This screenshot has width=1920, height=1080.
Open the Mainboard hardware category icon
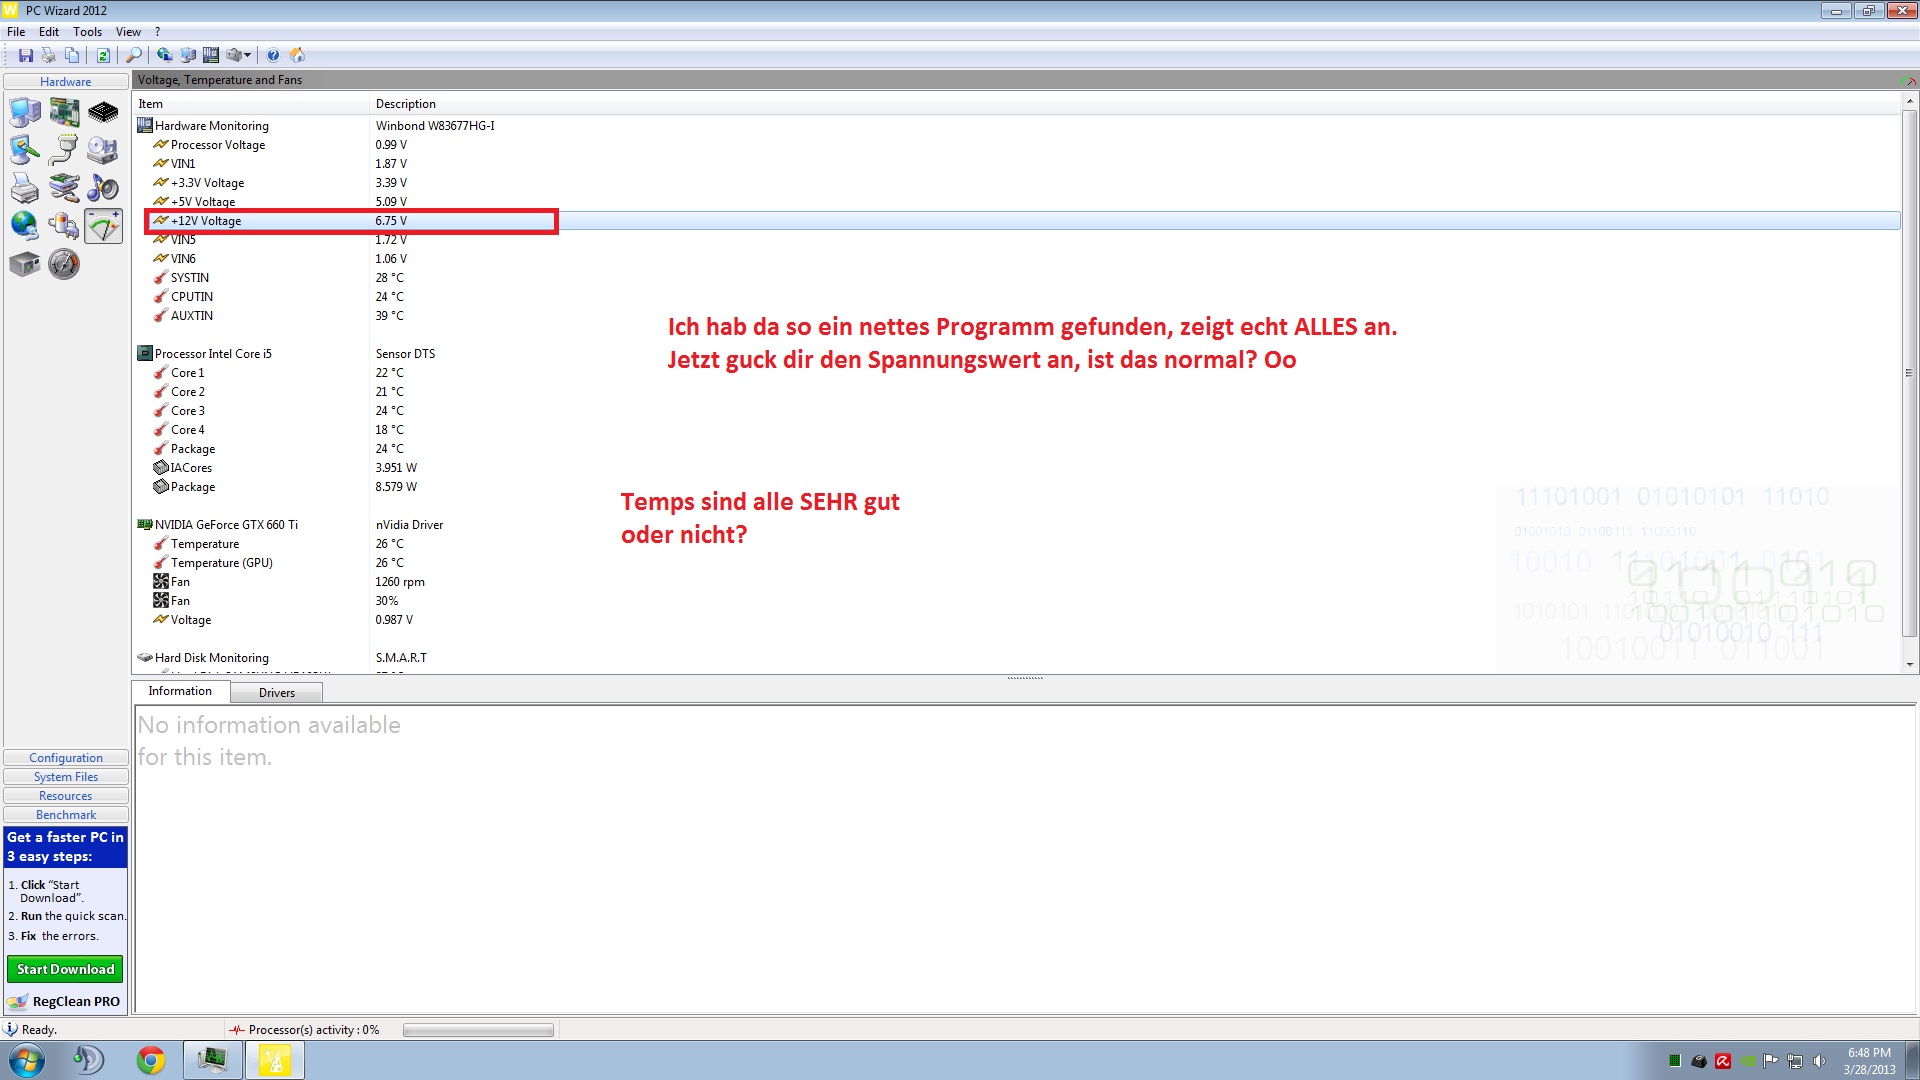(x=64, y=112)
